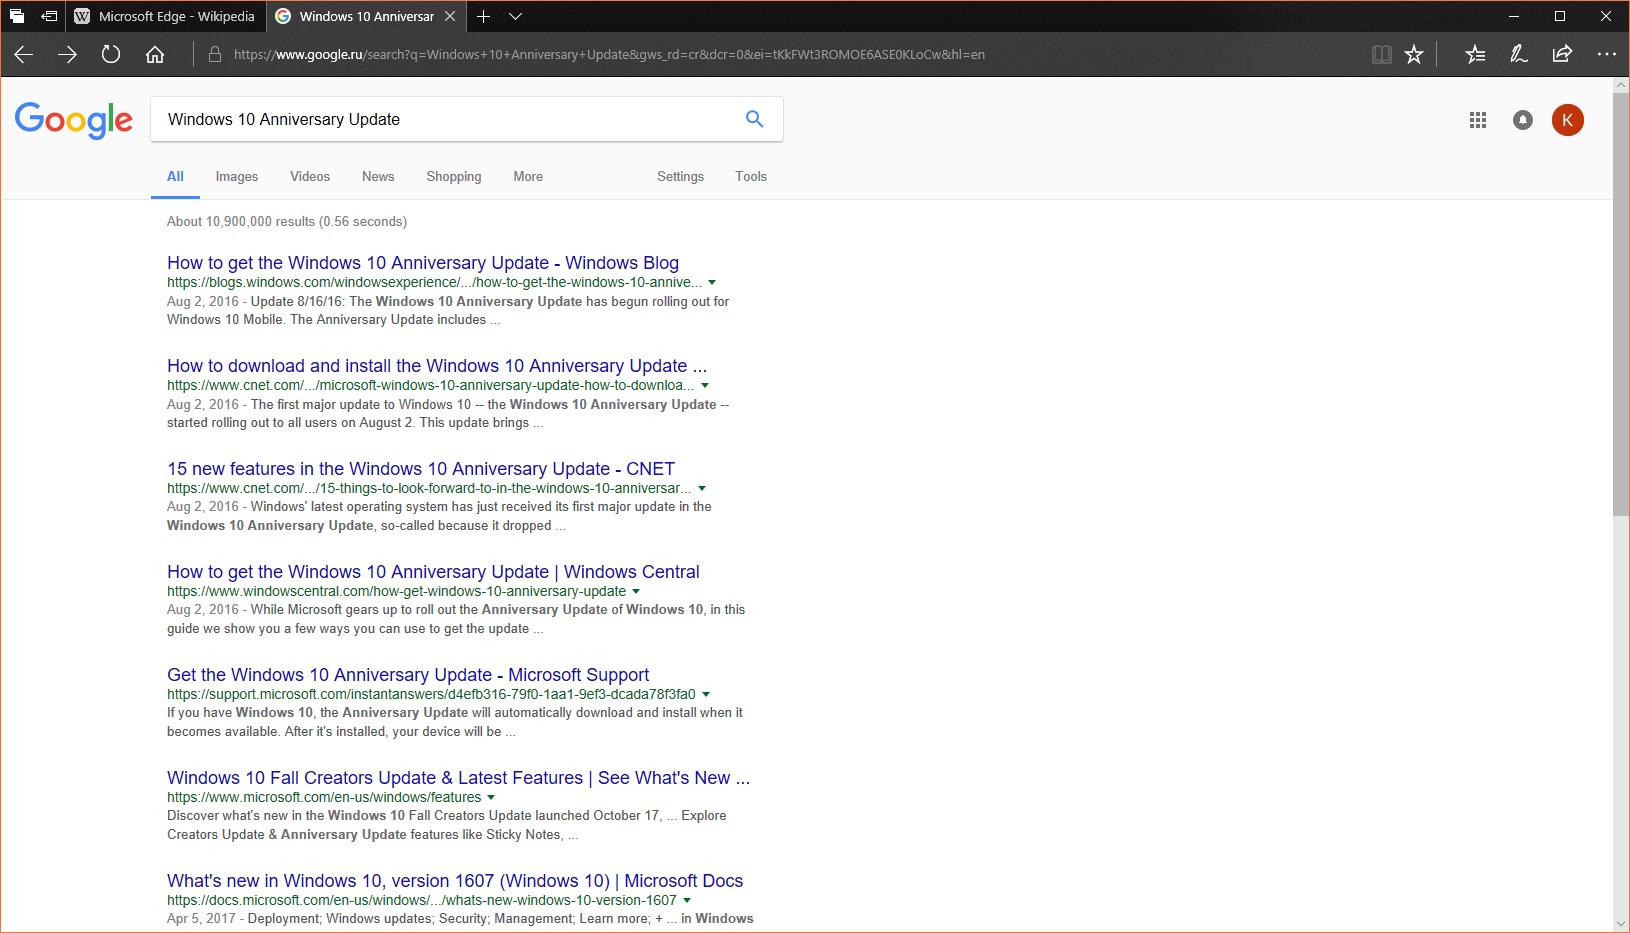Open Google search Settings menu
This screenshot has width=1630, height=933.
(681, 177)
